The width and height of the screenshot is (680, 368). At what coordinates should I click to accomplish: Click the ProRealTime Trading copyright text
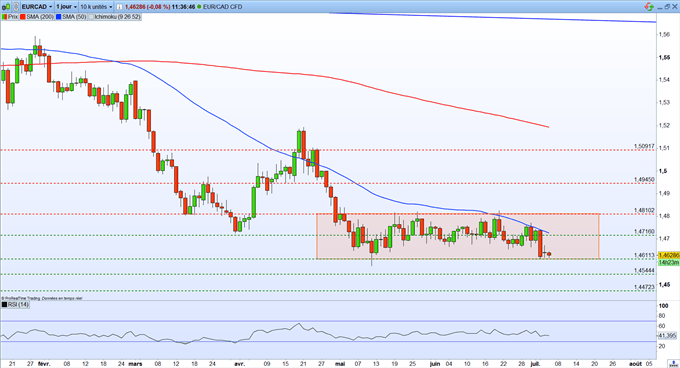42,298
